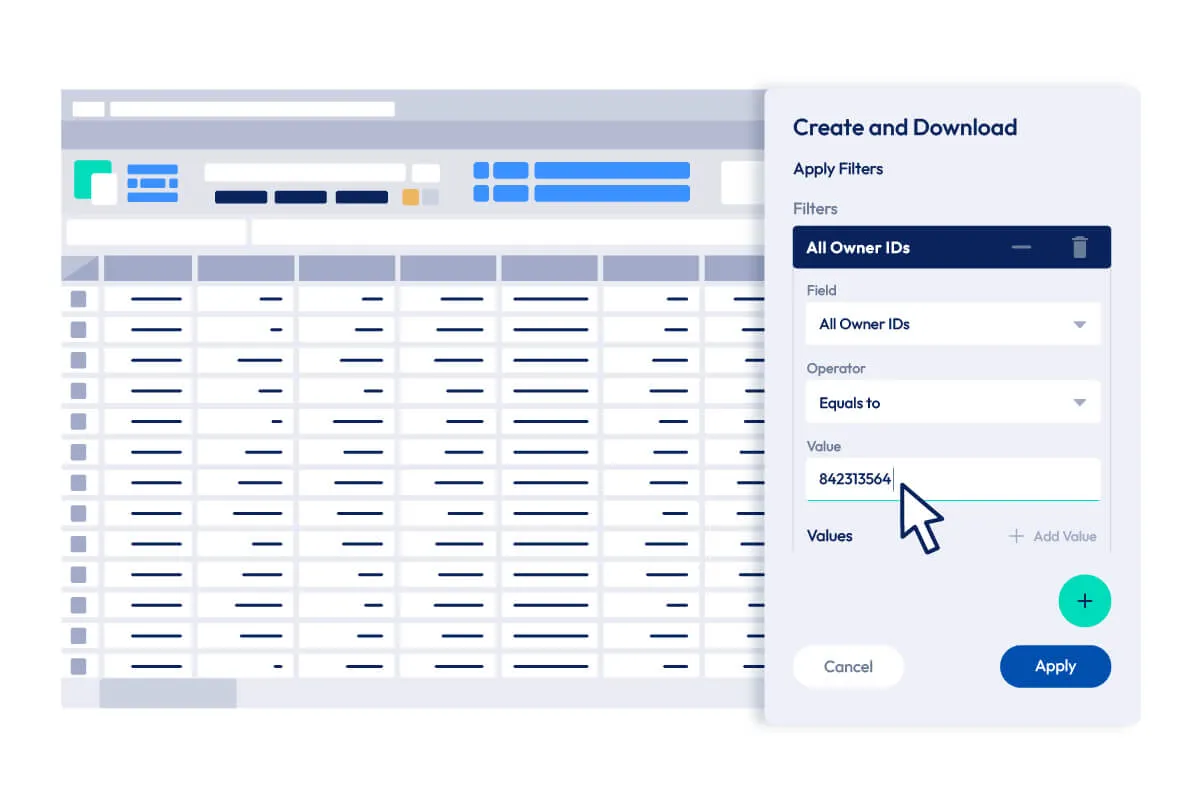Click the All Owner IDs filter header bar
The height and width of the screenshot is (801, 1201).
(900, 247)
